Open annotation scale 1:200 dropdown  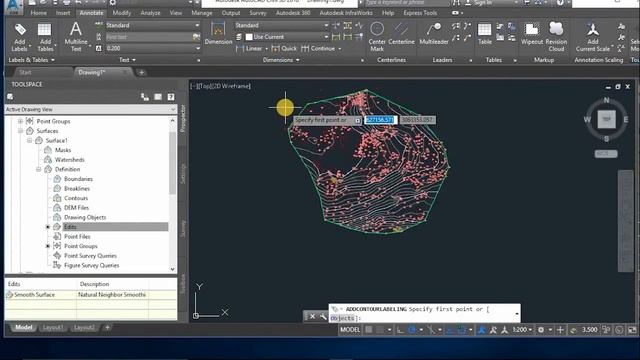pos(522,330)
